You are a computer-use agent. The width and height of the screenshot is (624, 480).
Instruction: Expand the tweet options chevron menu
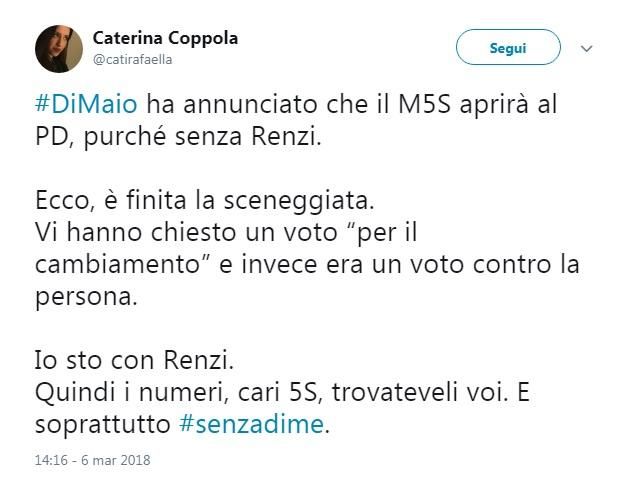587,48
